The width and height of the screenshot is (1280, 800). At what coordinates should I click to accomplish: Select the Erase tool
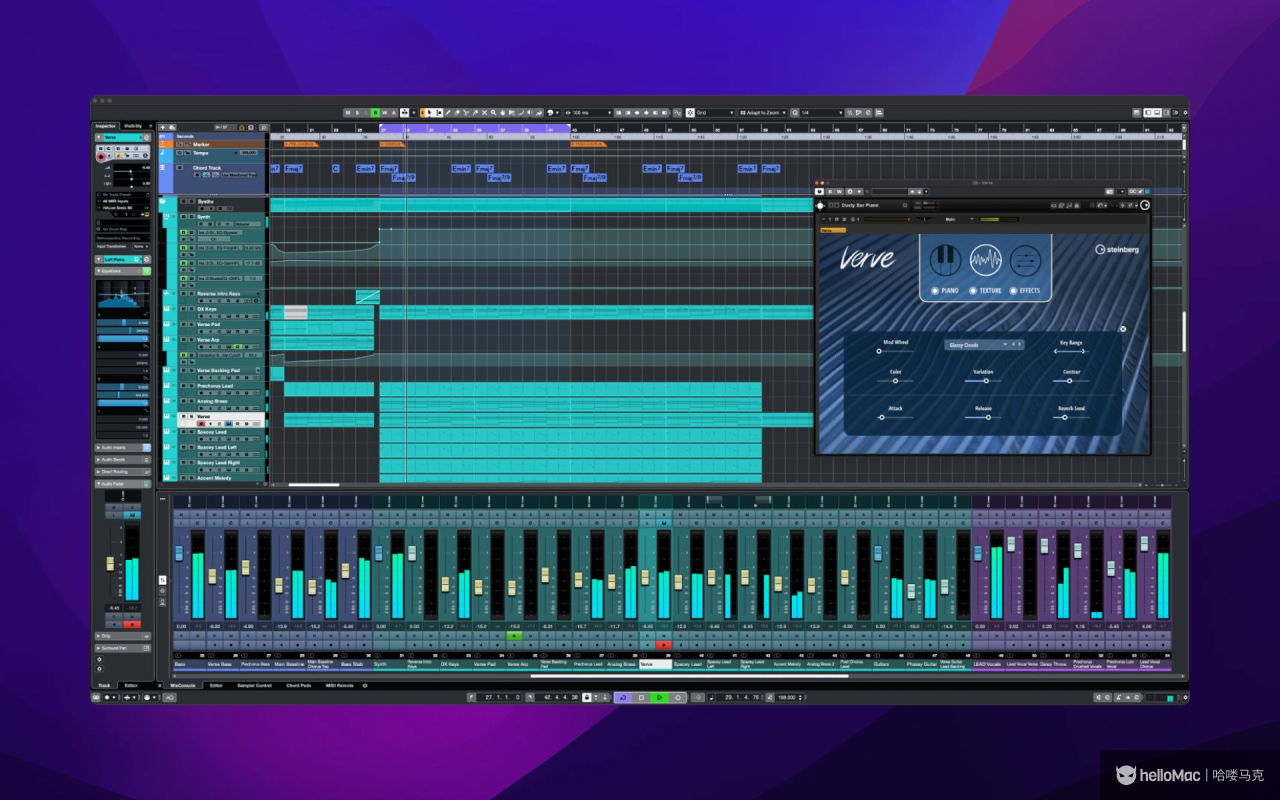point(457,112)
